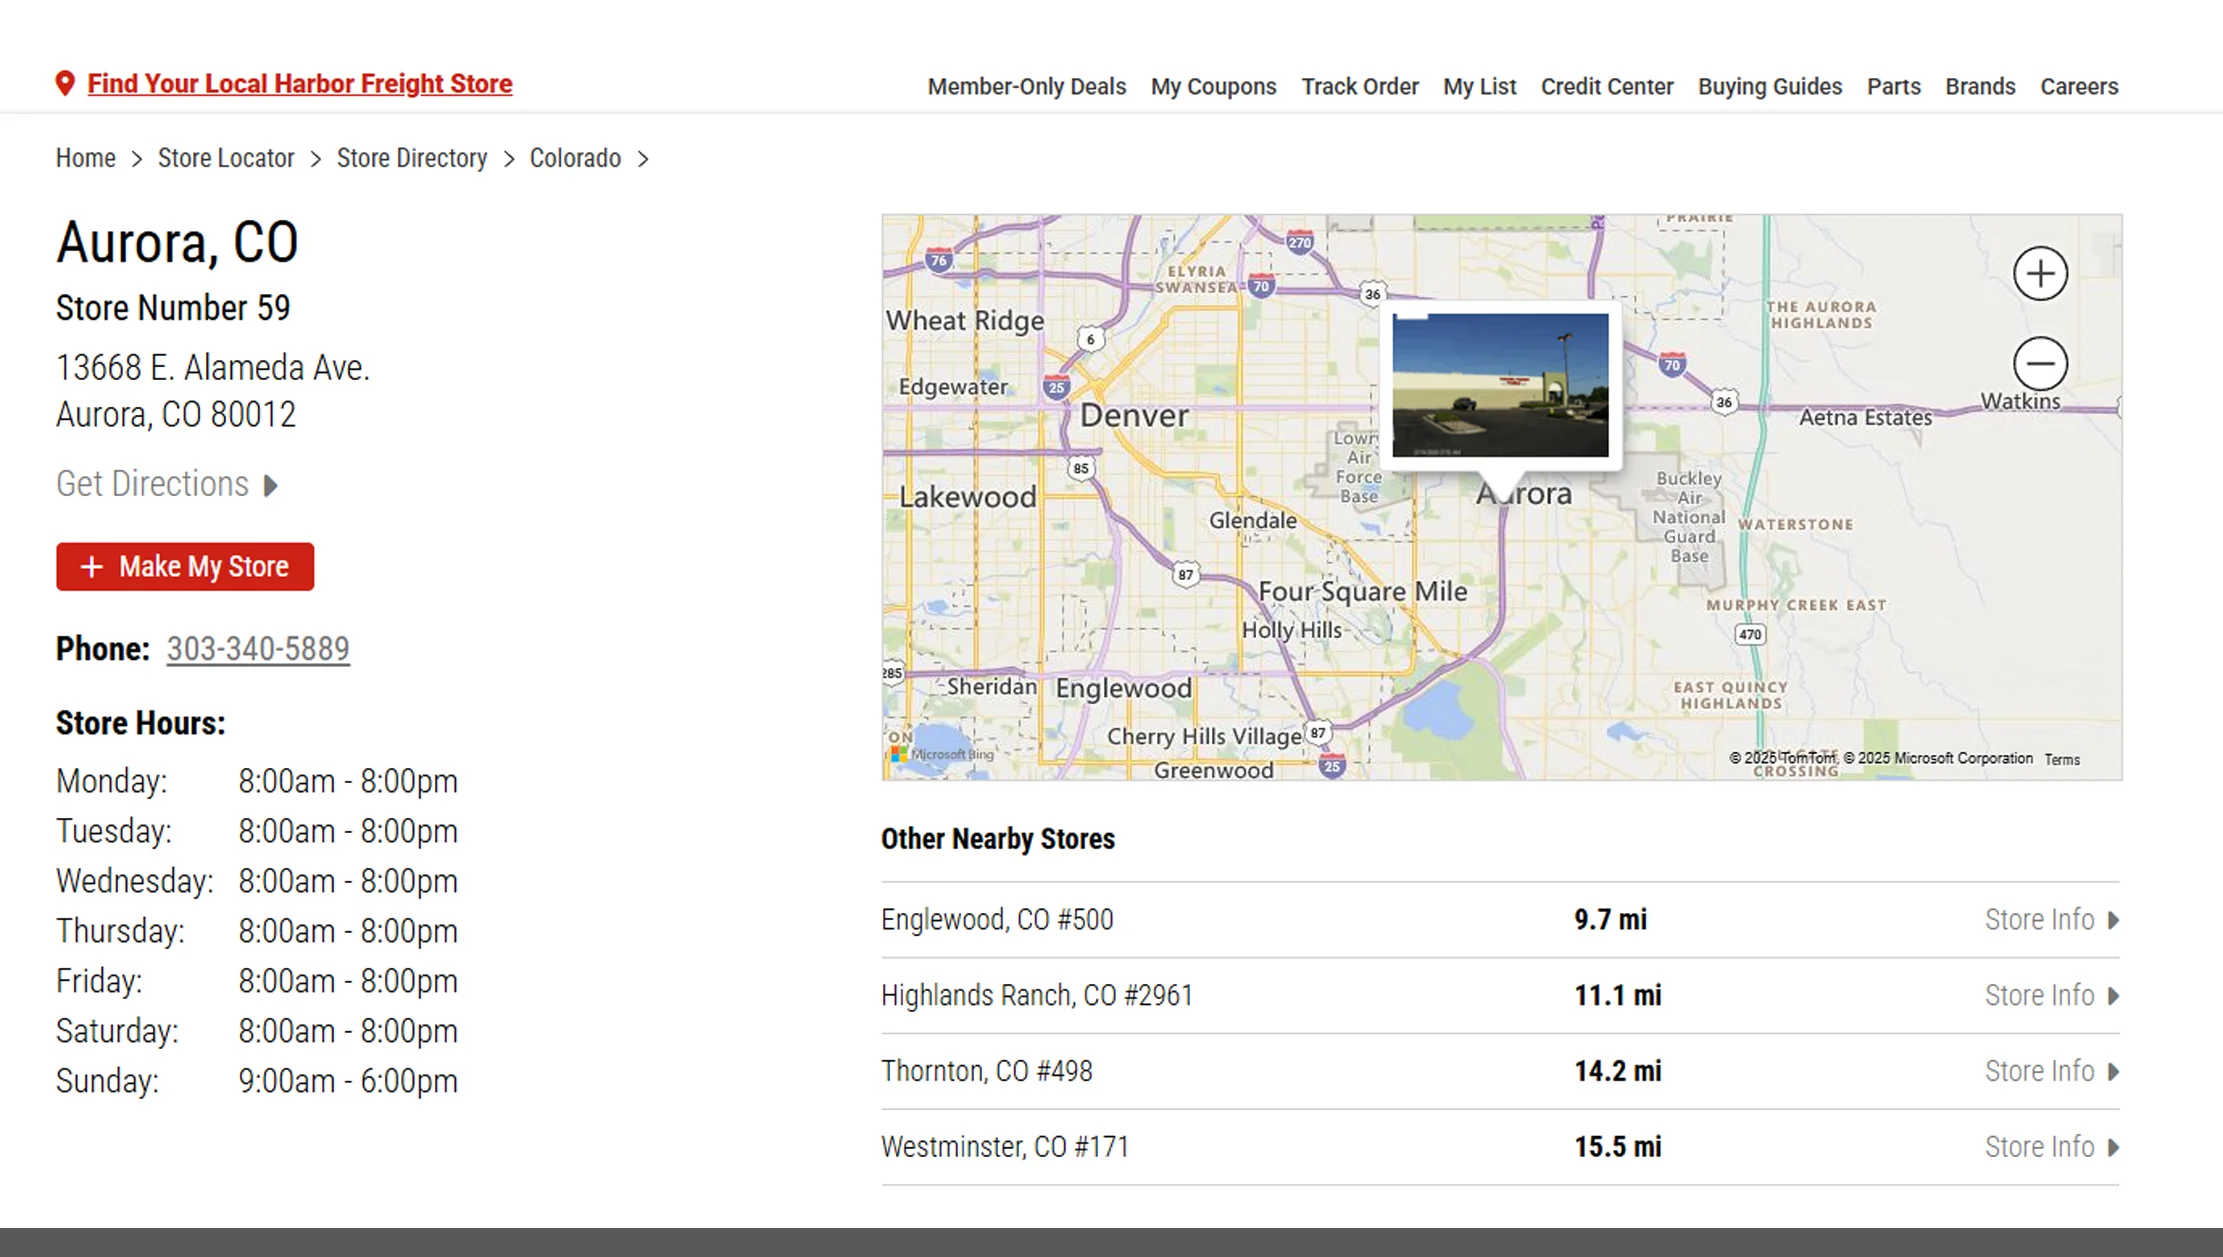Open the Careers navigation link
The width and height of the screenshot is (2223, 1257).
click(2079, 87)
